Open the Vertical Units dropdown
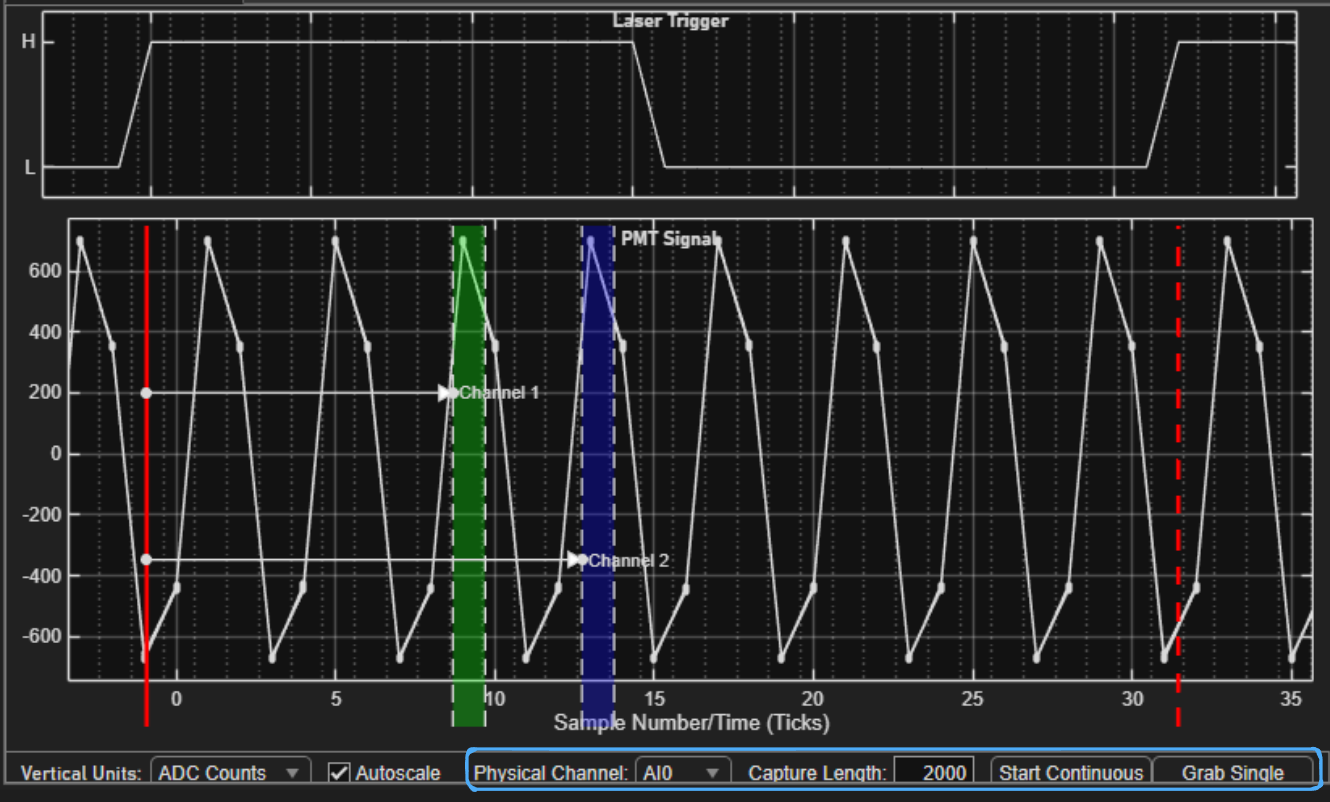 tap(229, 772)
